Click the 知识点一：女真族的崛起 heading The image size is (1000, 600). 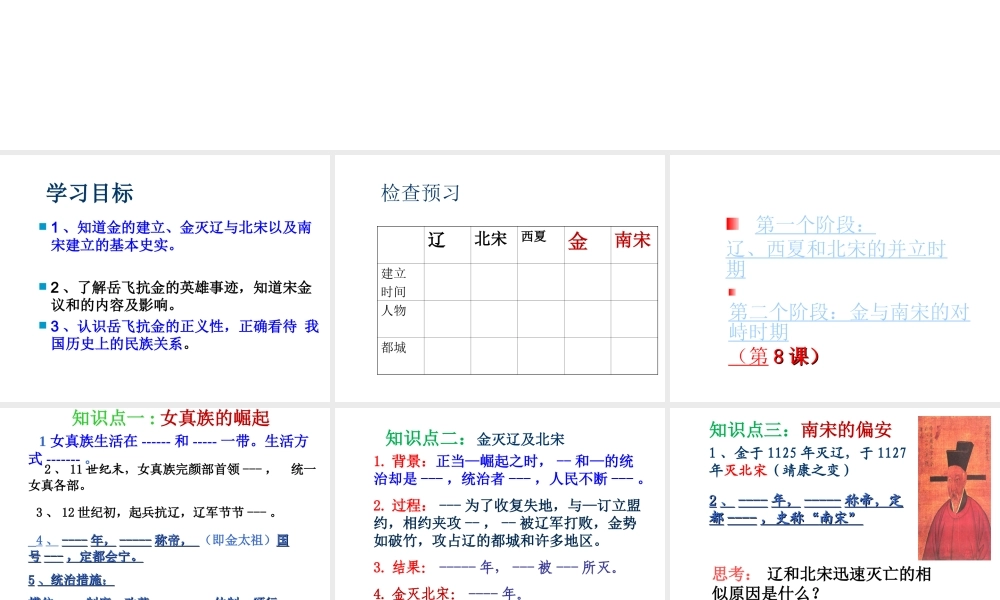coord(170,418)
